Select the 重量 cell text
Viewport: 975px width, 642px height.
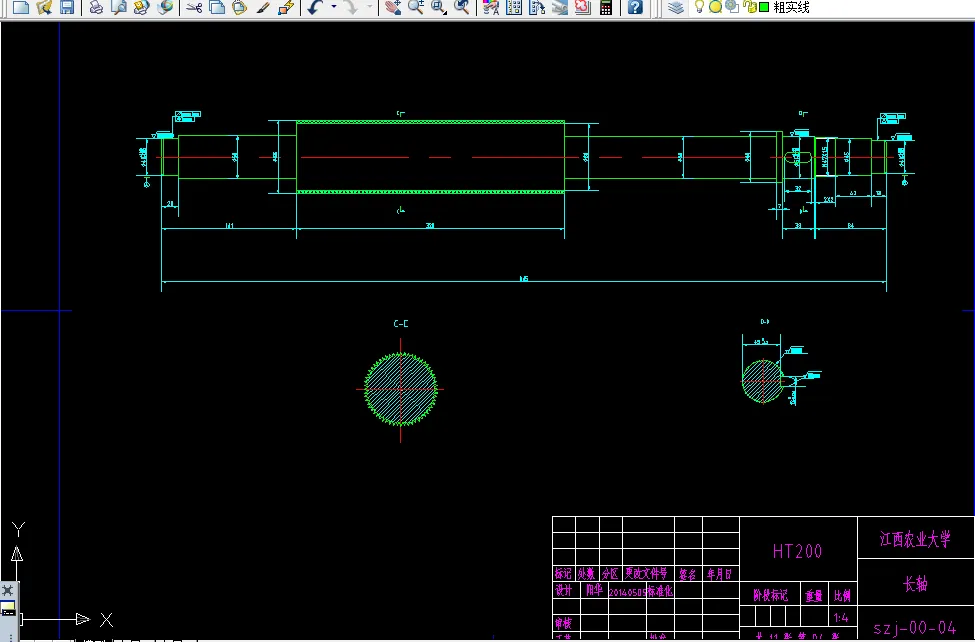[815, 596]
